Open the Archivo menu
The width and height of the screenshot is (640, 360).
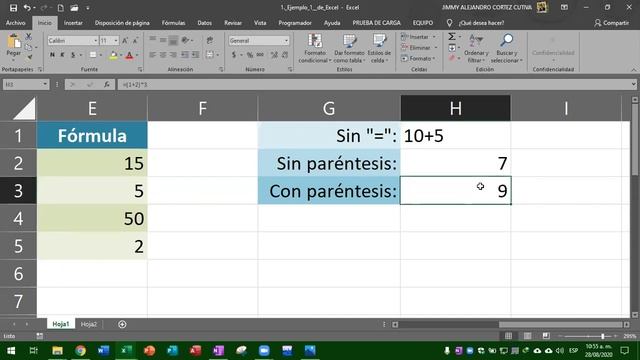click(16, 23)
